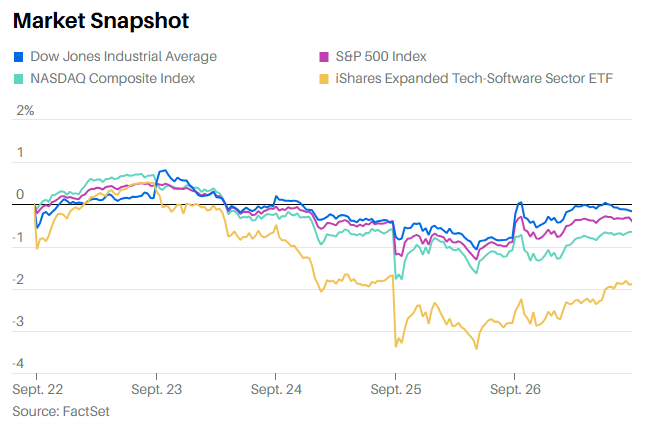Click the Sept. 23 x-axis label
The image size is (670, 424).
(156, 387)
